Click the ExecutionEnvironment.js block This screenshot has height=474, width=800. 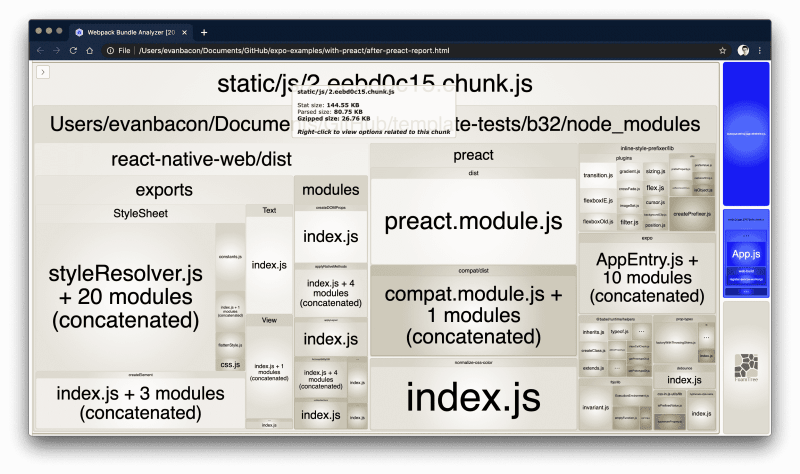point(632,395)
